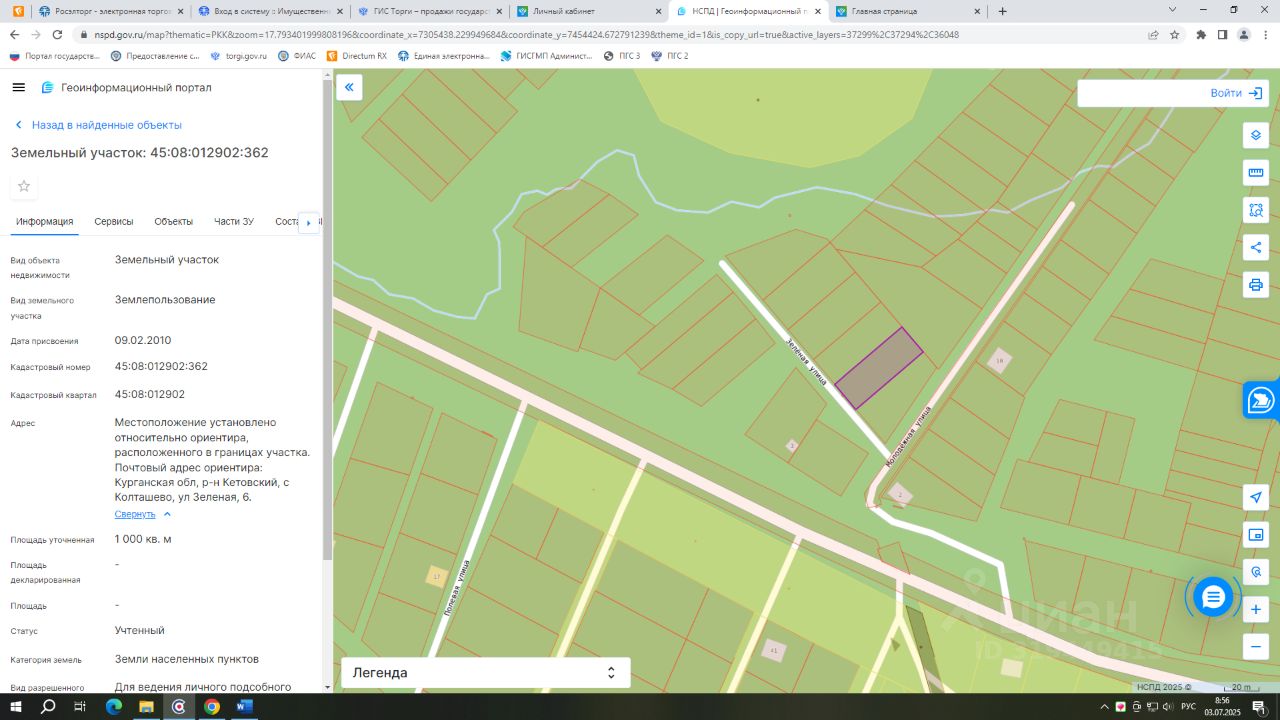
Task: Activate the area selection tool
Action: [1256, 210]
